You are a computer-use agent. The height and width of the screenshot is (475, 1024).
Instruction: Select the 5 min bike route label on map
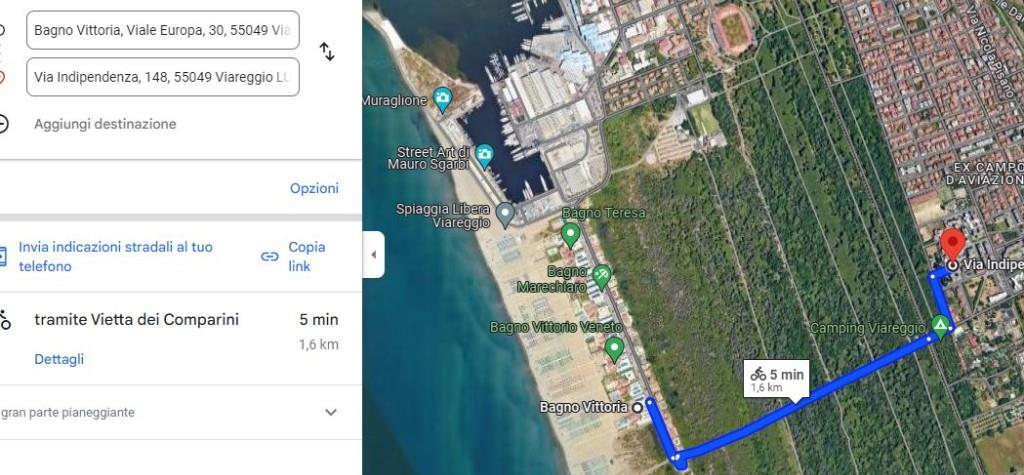(x=776, y=379)
